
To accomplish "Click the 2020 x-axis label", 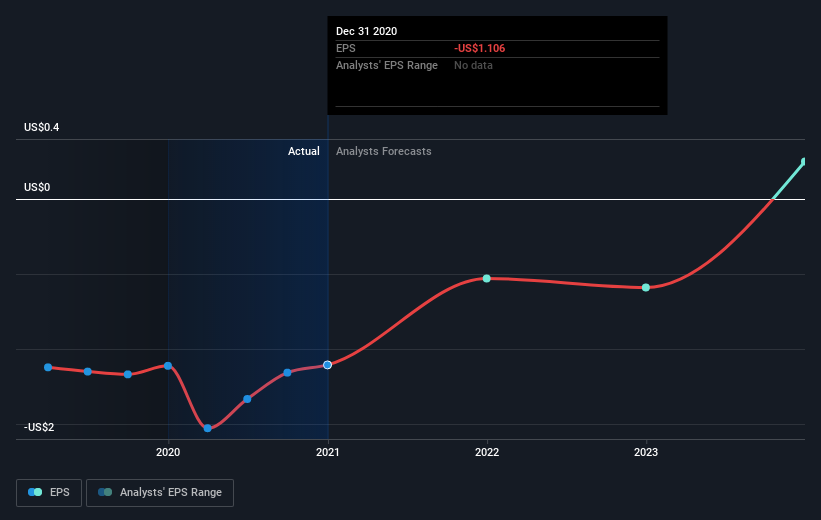I will 168,452.
